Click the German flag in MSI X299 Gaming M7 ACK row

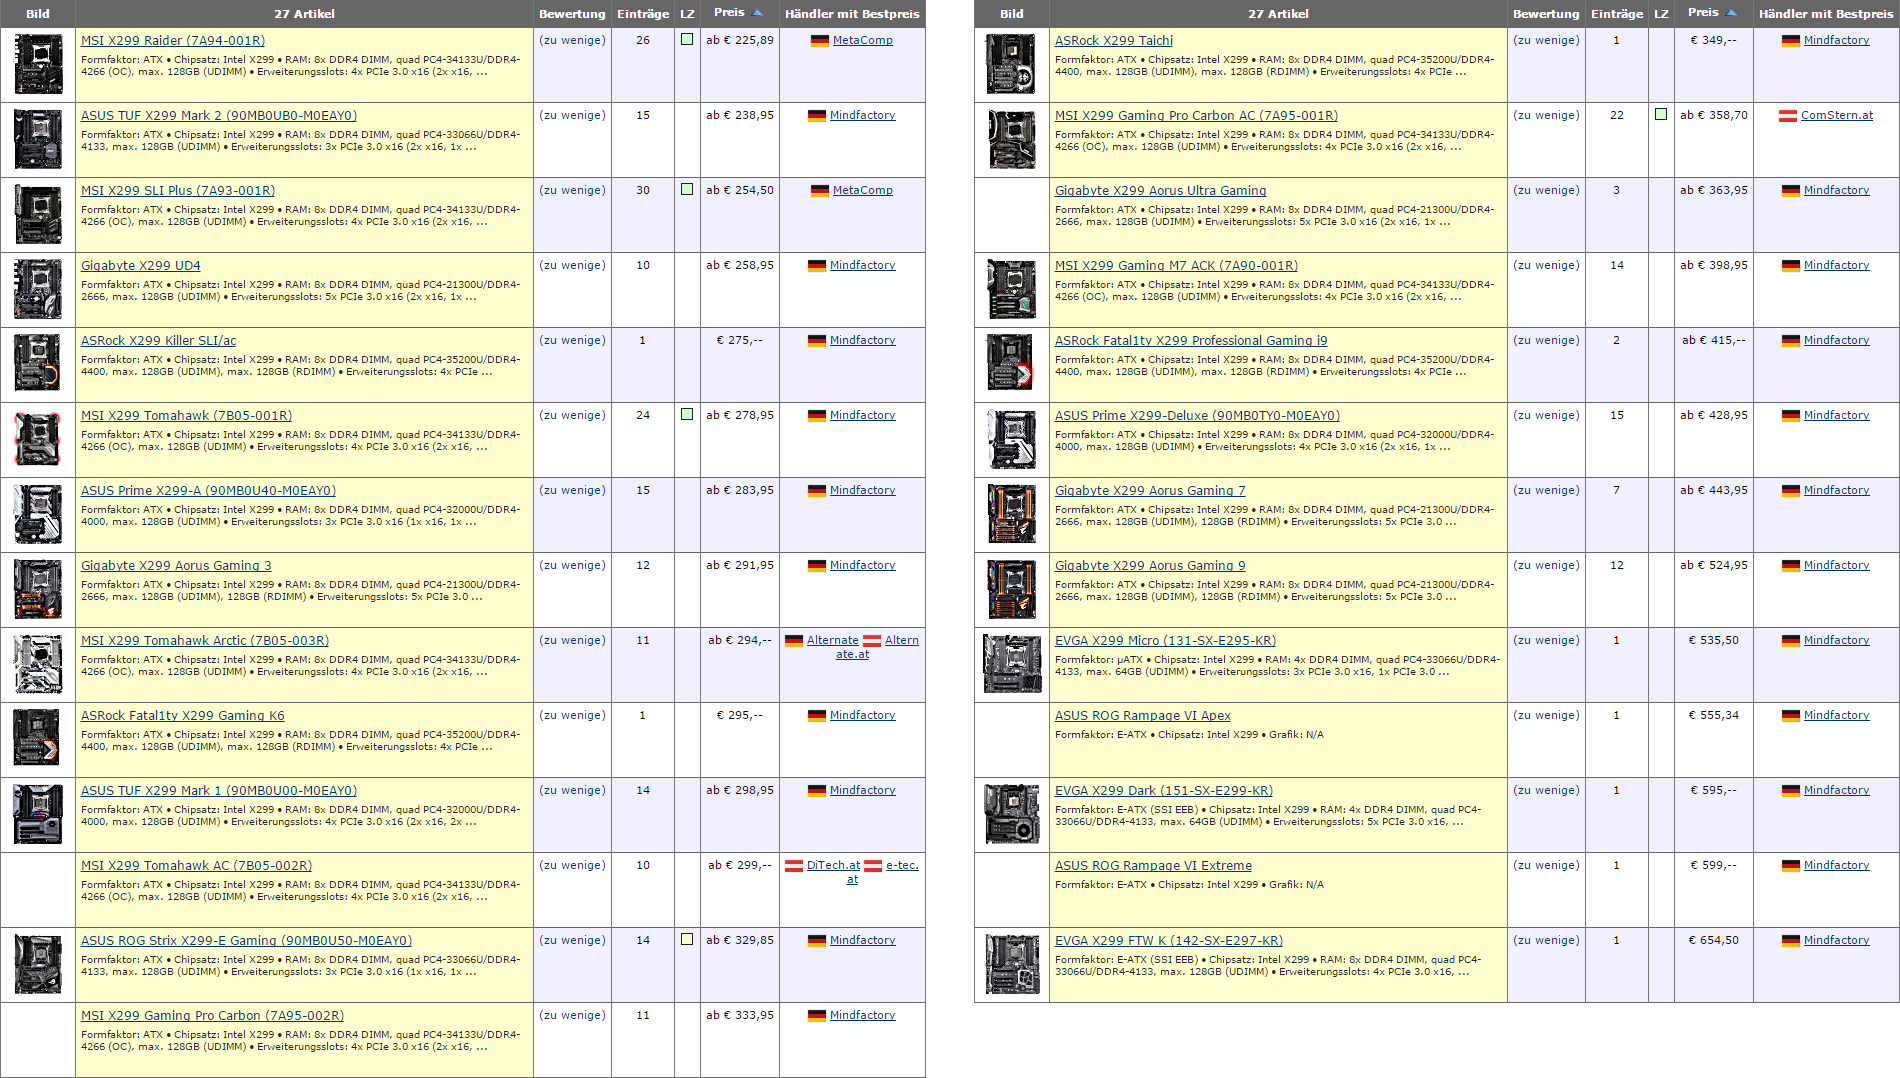[1791, 266]
